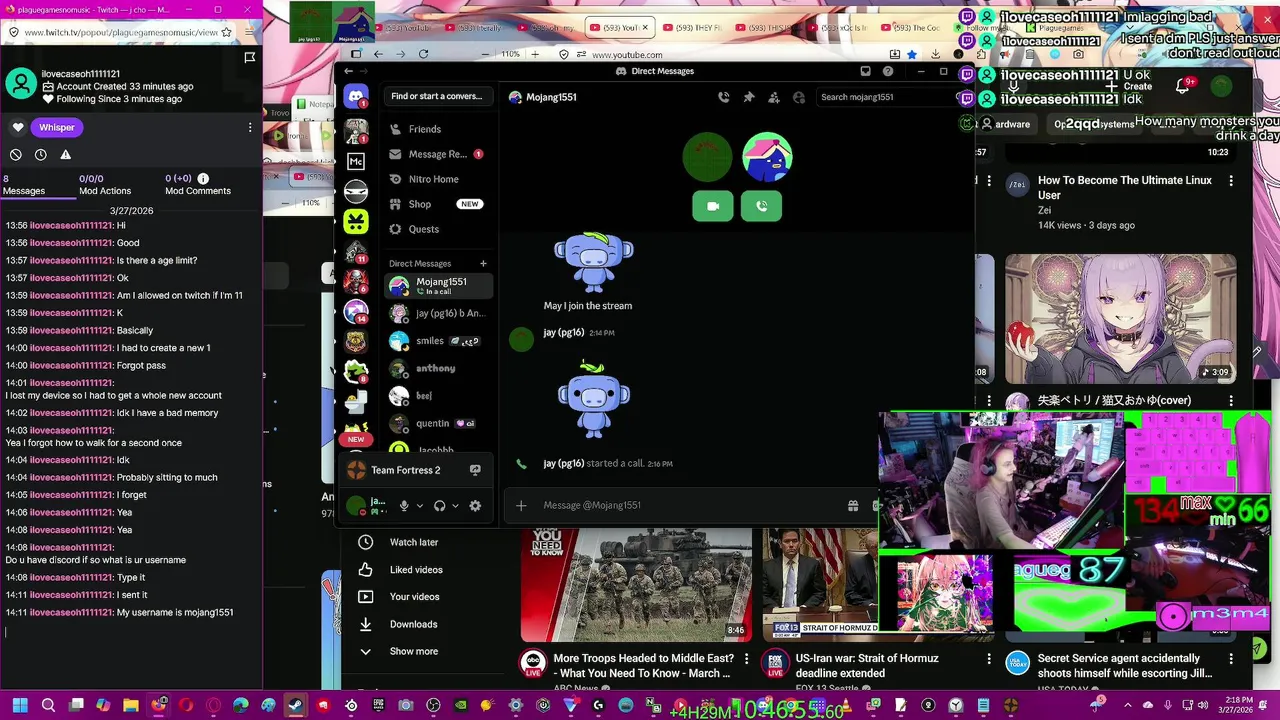The image size is (1280, 720).
Task: Open Liked videos in YouTube sidebar
Action: [416, 570]
